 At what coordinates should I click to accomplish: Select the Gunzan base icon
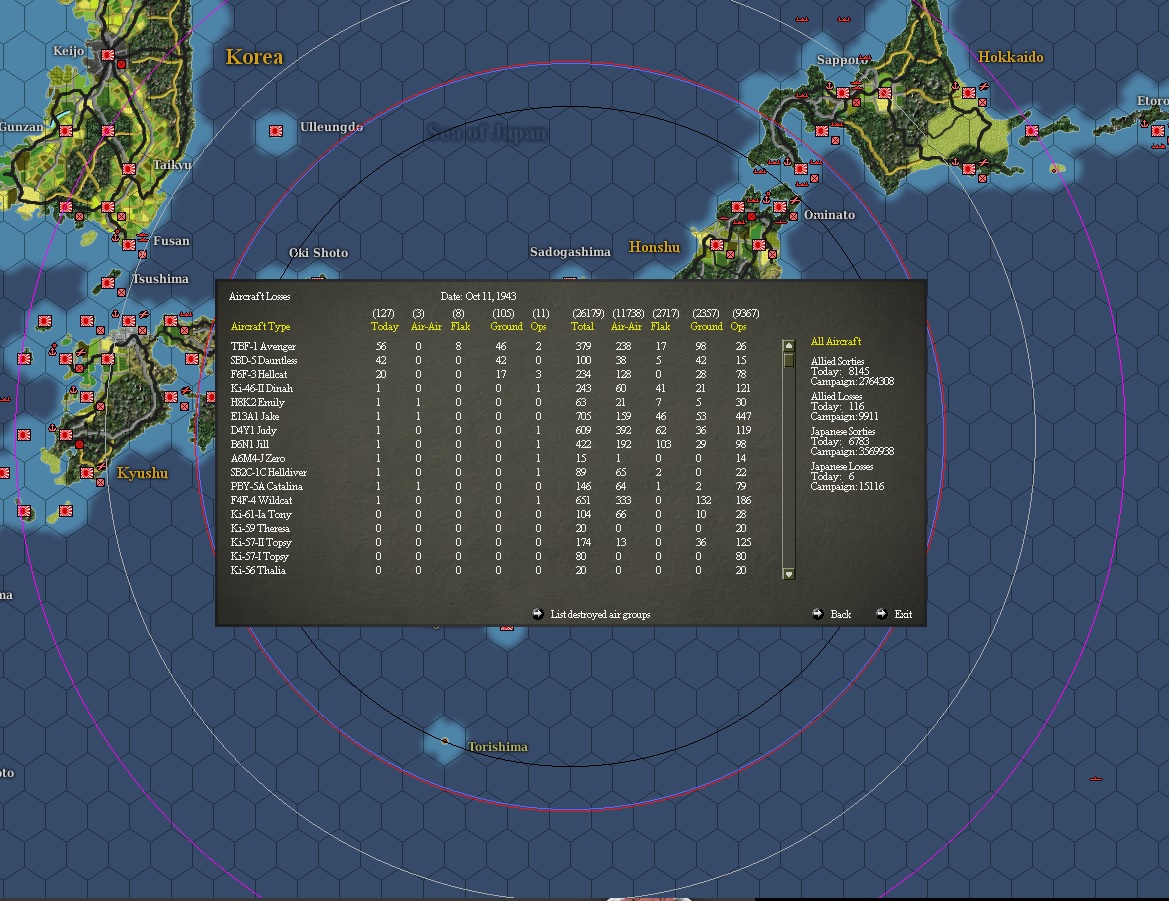click(x=66, y=131)
